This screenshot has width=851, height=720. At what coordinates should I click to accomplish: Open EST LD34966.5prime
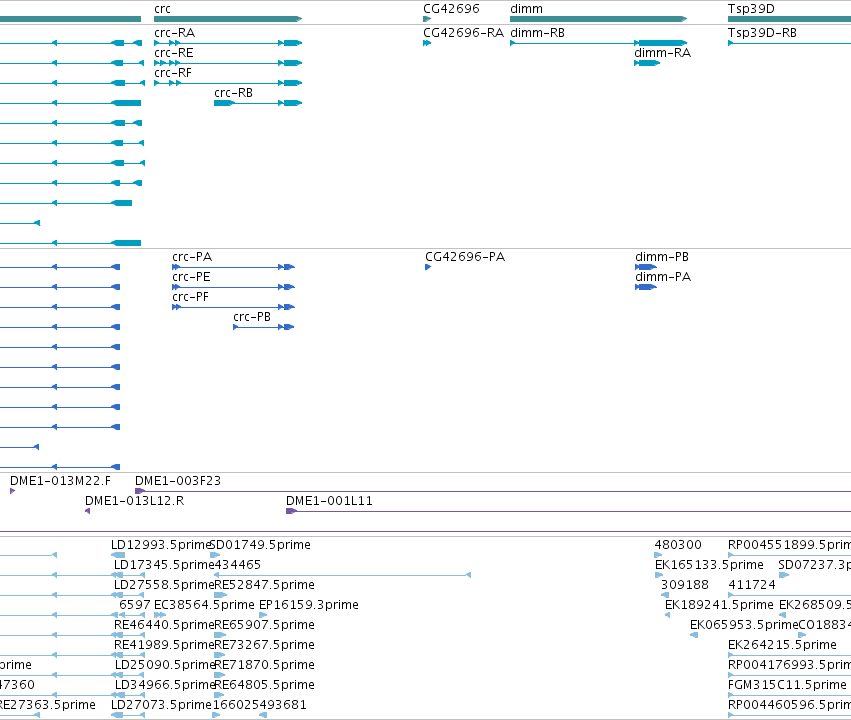(x=165, y=685)
